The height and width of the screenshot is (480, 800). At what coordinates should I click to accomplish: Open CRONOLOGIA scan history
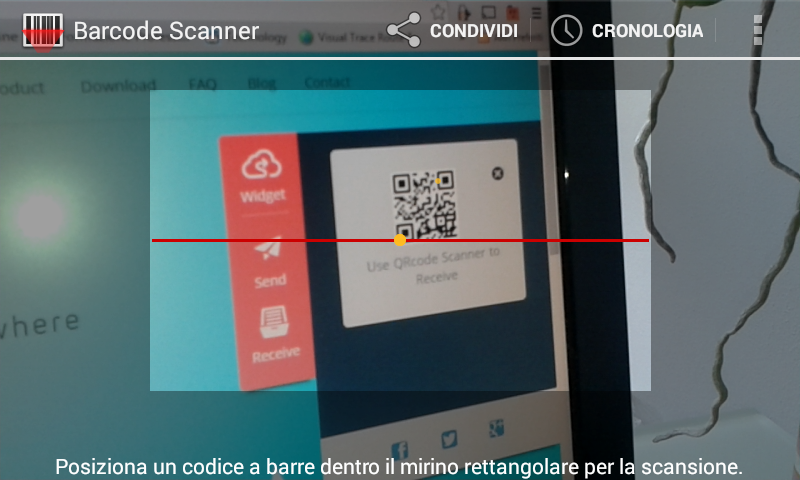coord(647,31)
